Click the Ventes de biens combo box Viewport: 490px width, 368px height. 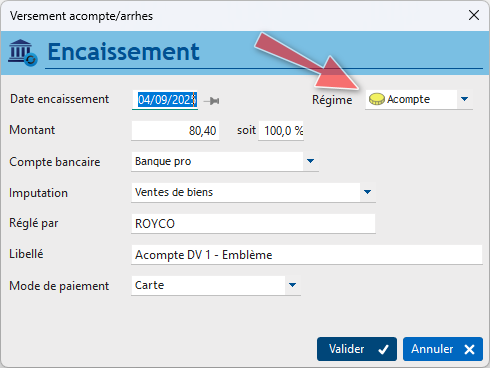(253, 192)
